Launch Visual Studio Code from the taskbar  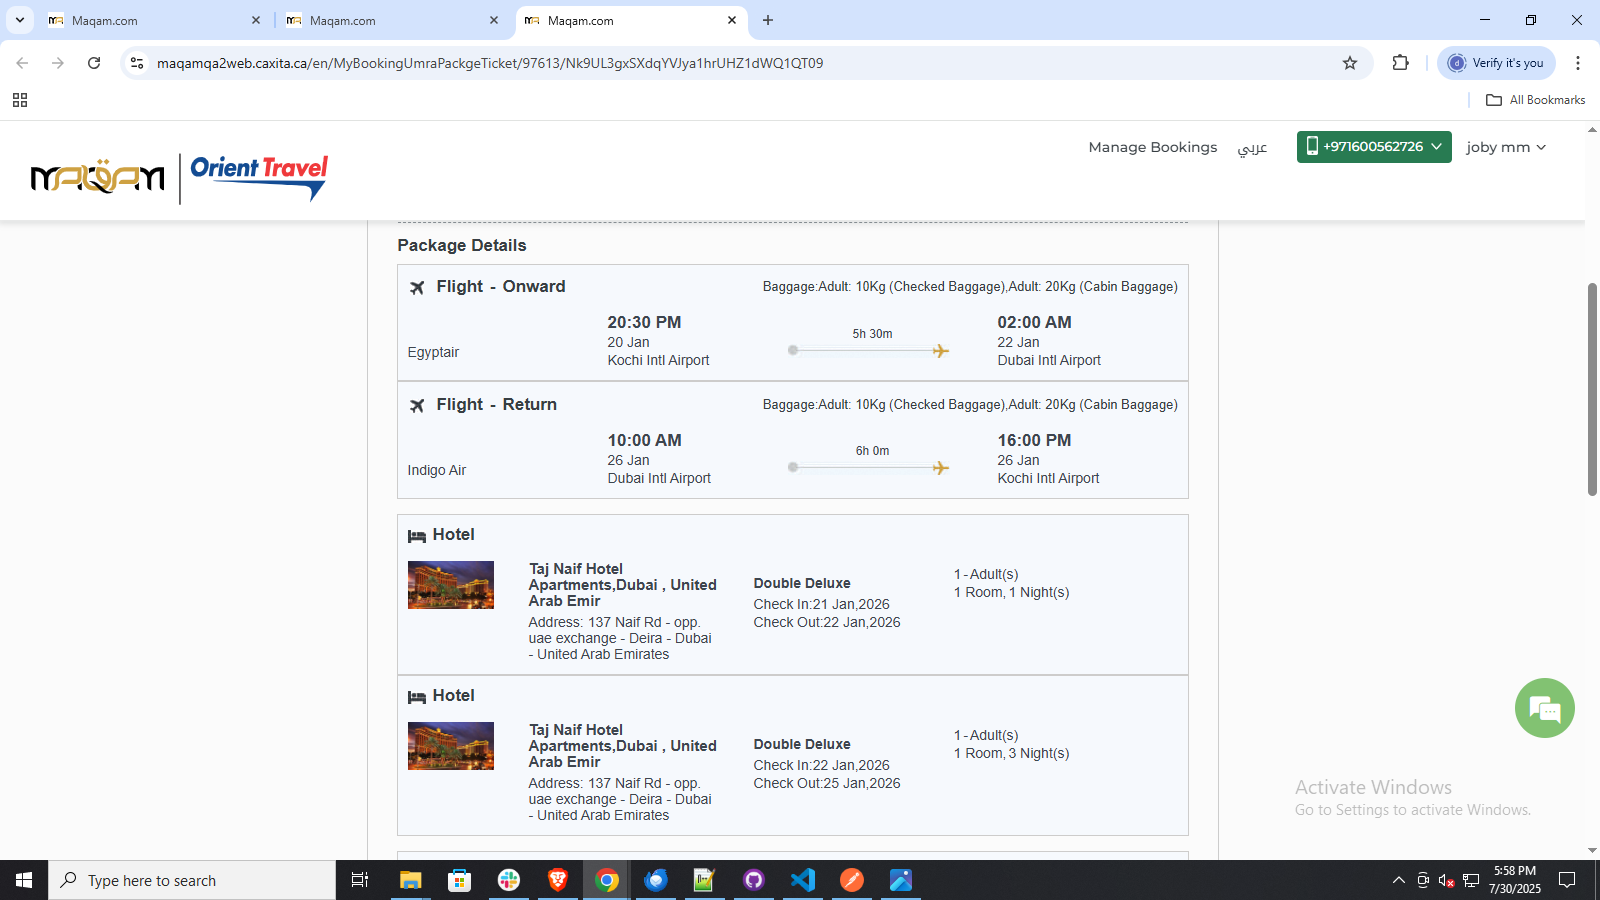803,880
